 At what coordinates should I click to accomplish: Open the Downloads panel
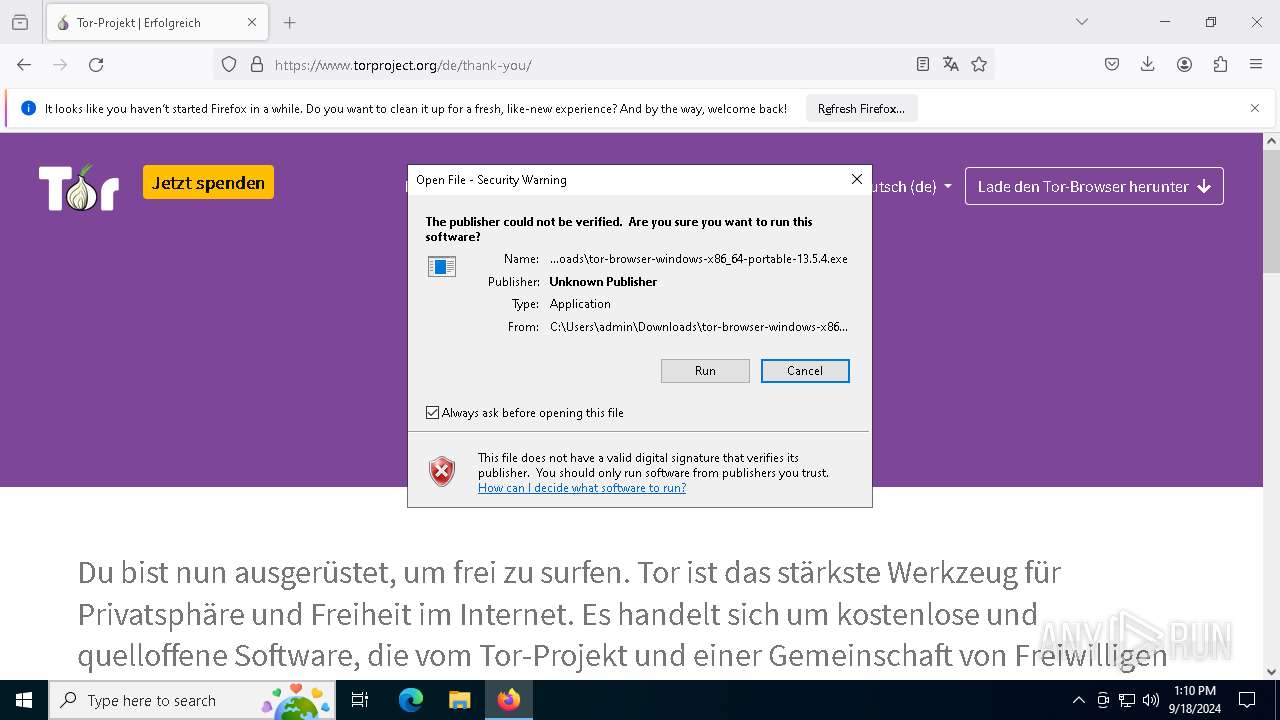point(1148,65)
